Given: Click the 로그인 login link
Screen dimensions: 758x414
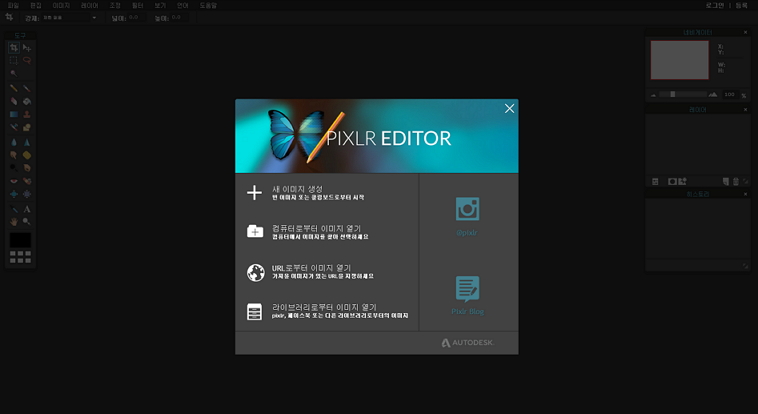Looking at the screenshot, I should 715,5.
